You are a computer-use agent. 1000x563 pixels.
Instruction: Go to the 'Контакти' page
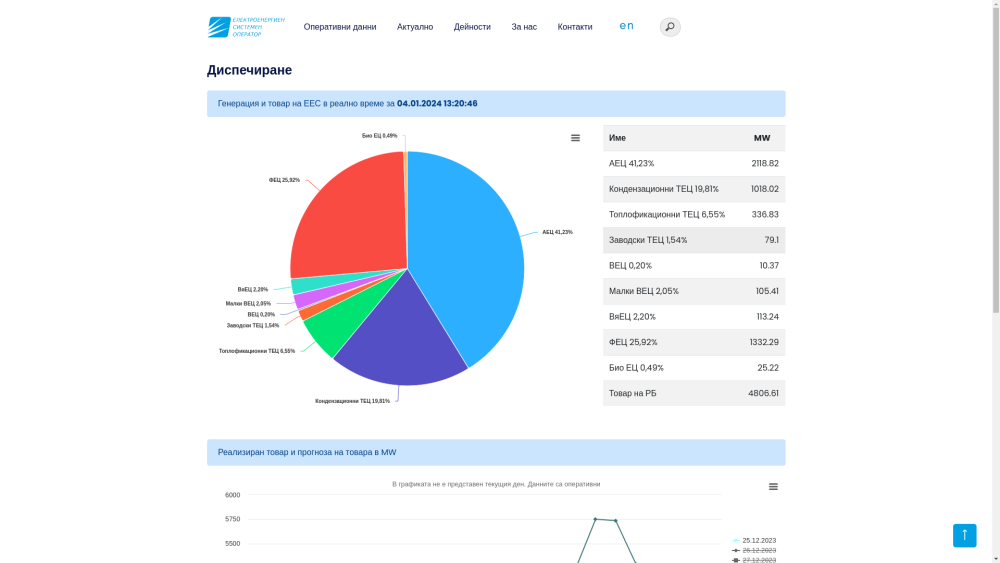click(x=575, y=27)
